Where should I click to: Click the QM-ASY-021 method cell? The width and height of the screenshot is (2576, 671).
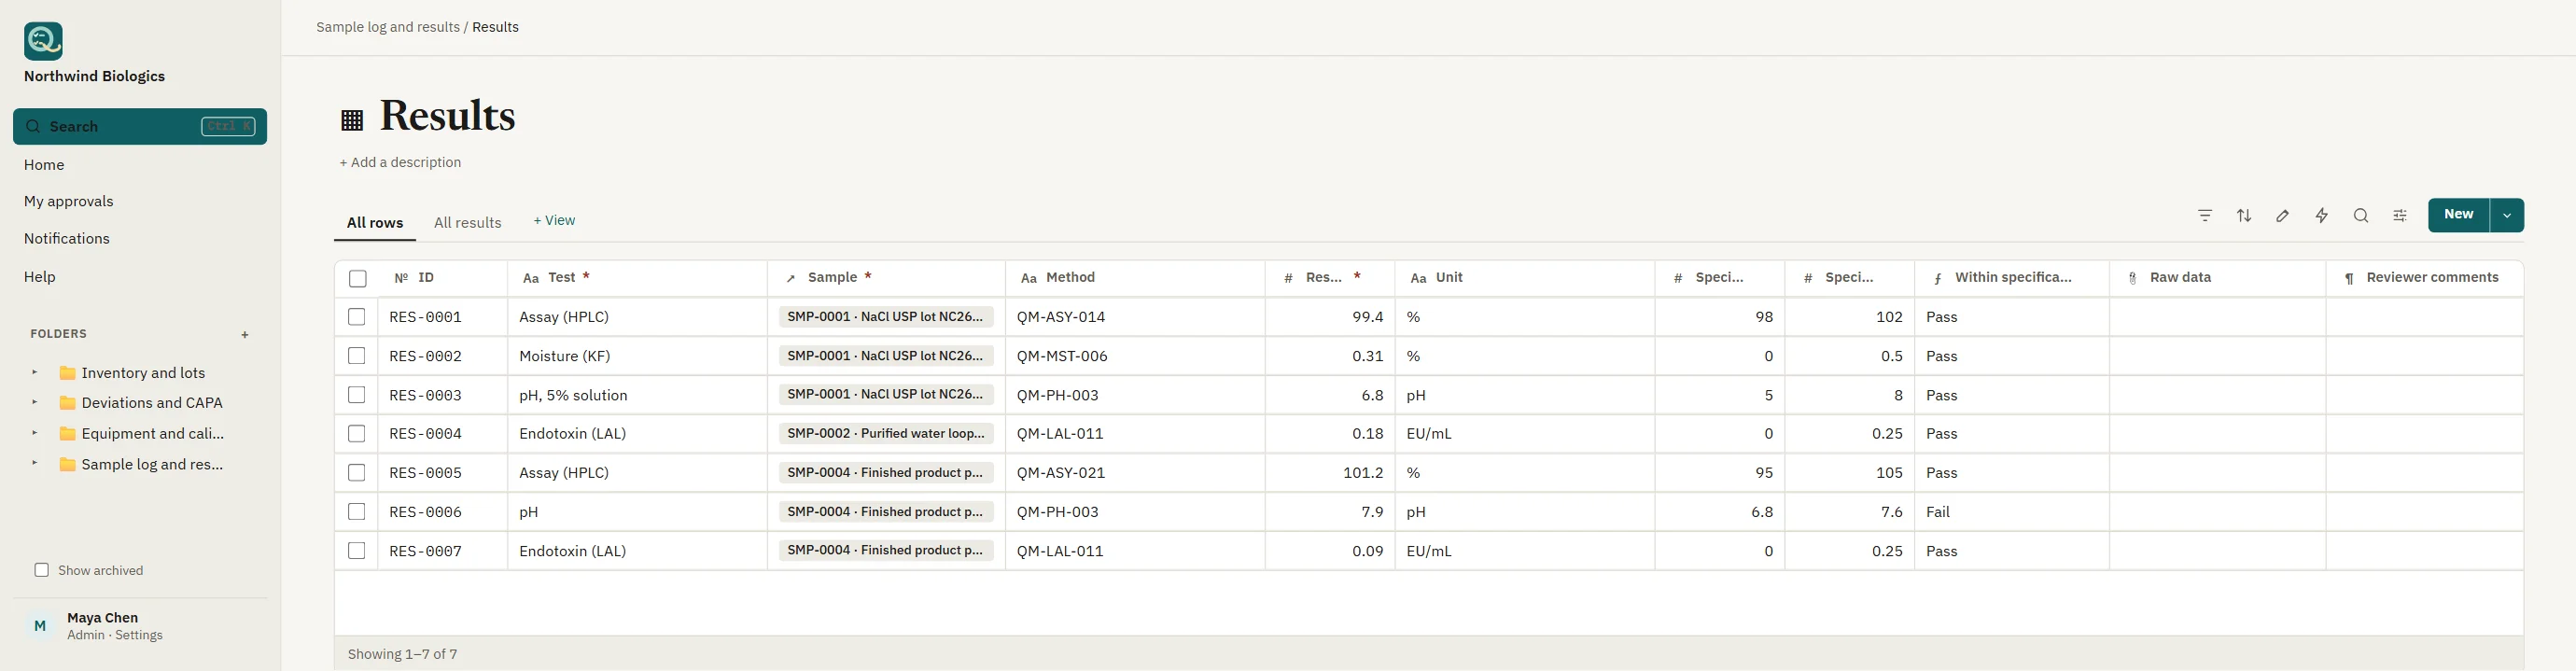tap(1135, 472)
